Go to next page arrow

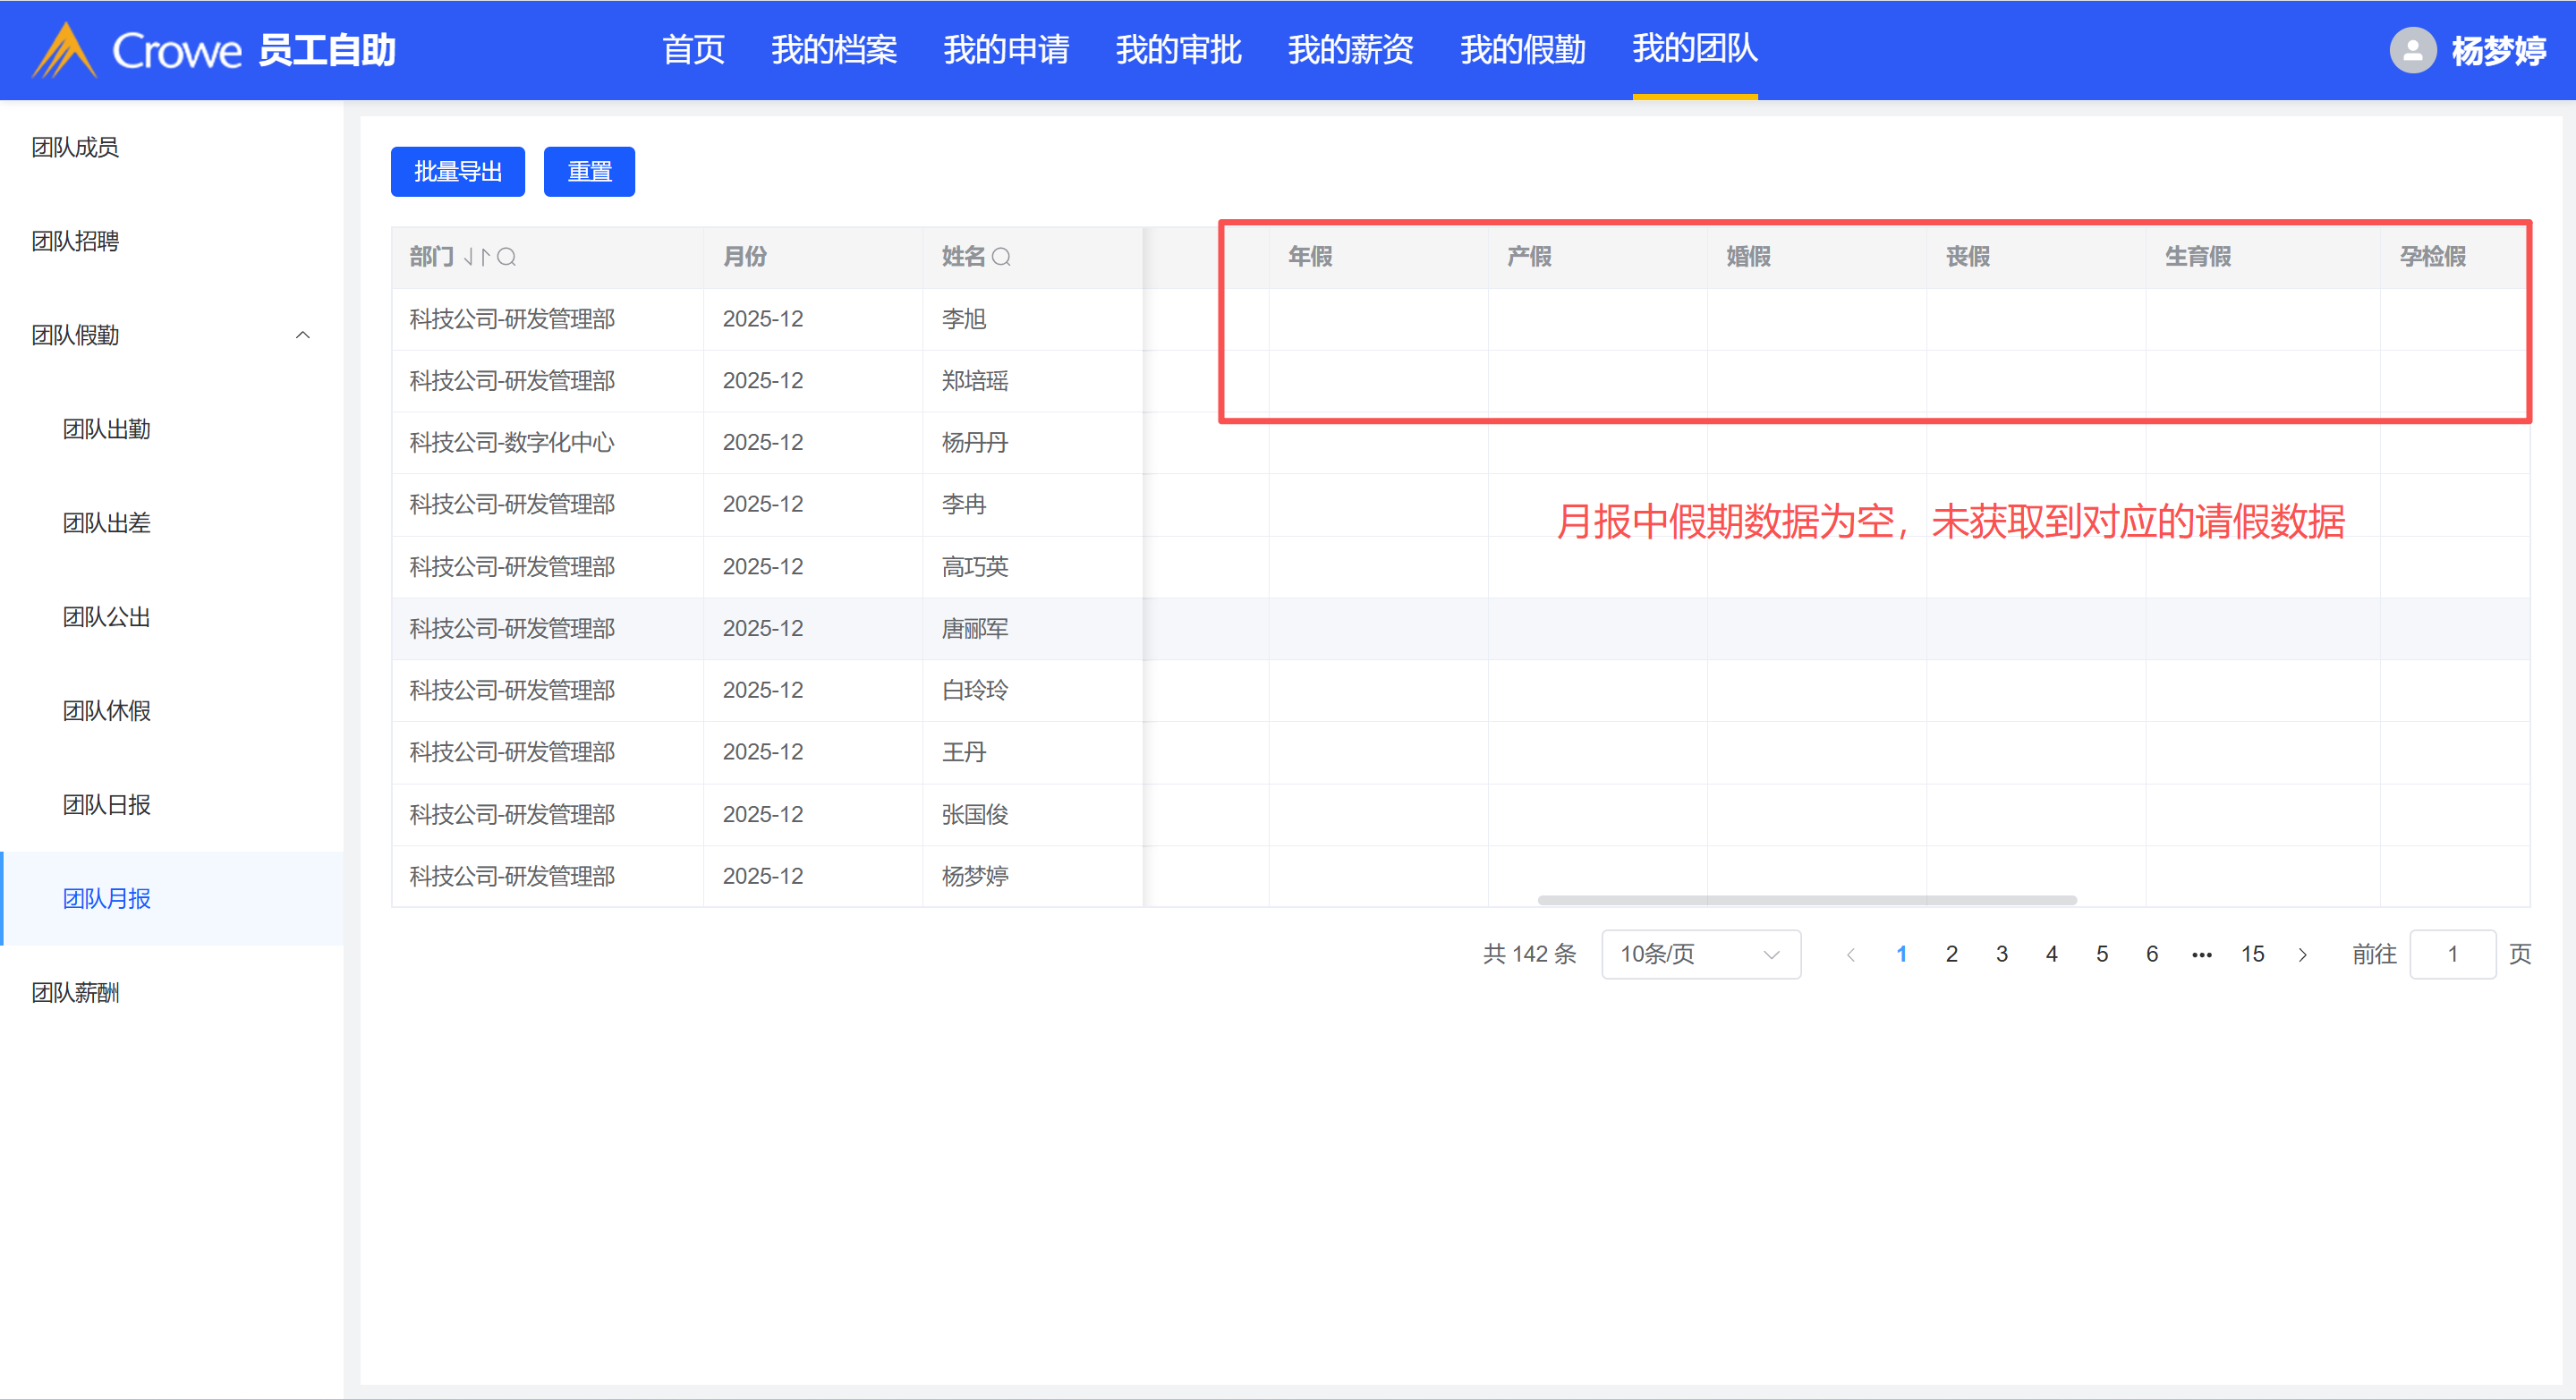point(2303,955)
